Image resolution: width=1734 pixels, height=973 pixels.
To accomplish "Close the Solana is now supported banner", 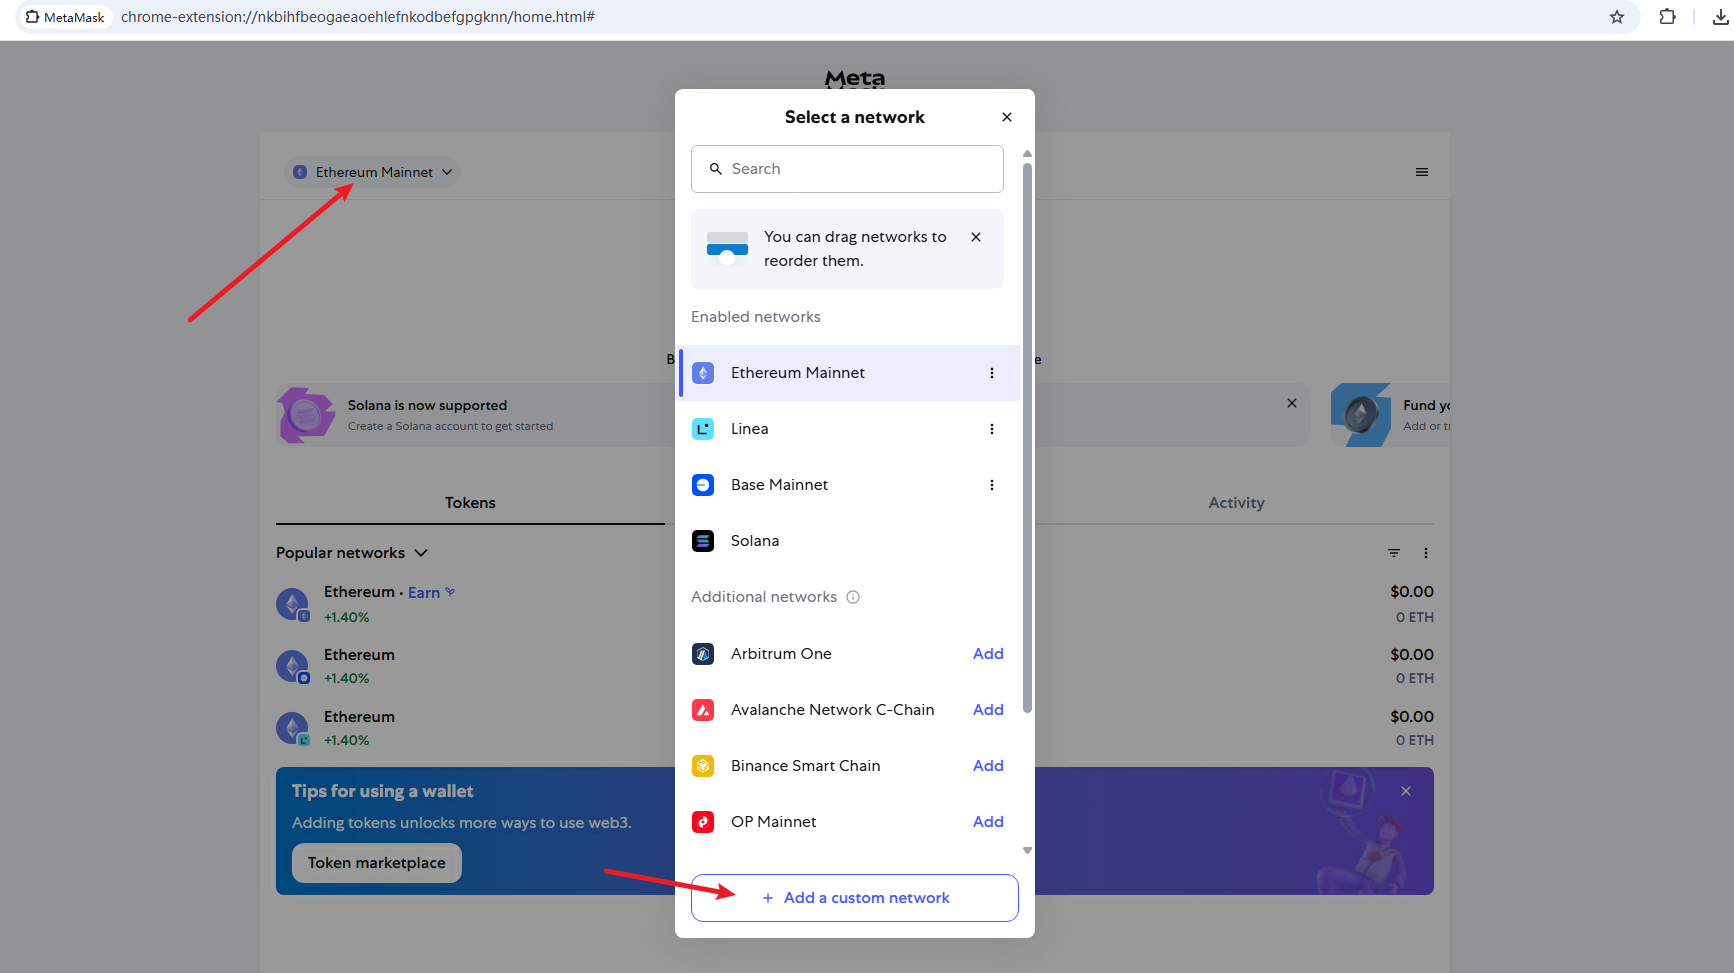I will coord(1292,403).
